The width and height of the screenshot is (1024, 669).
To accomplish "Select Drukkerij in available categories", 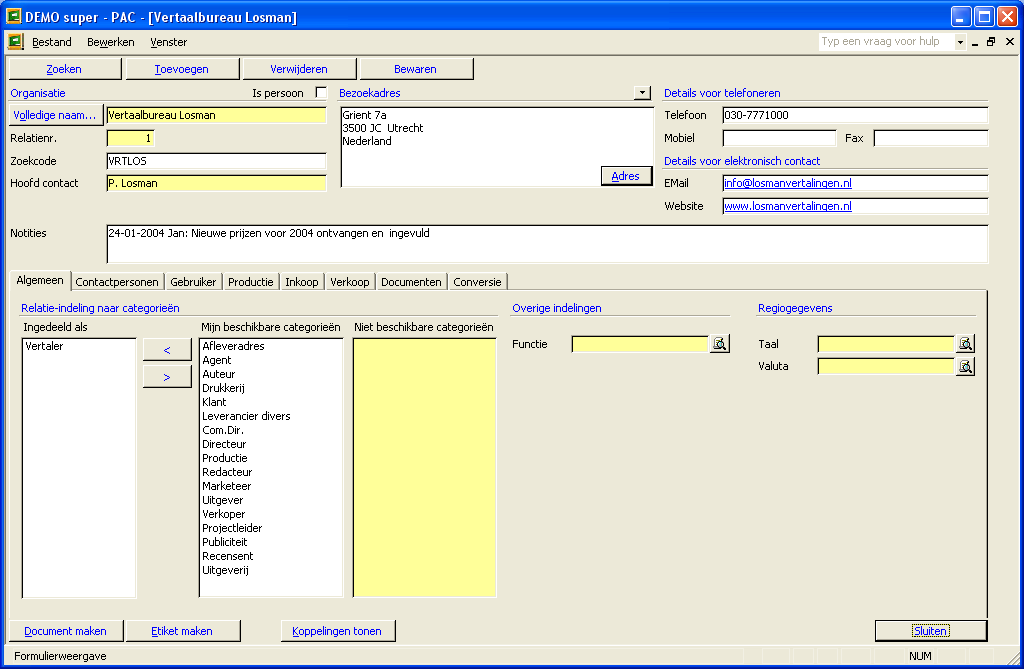I will point(270,388).
